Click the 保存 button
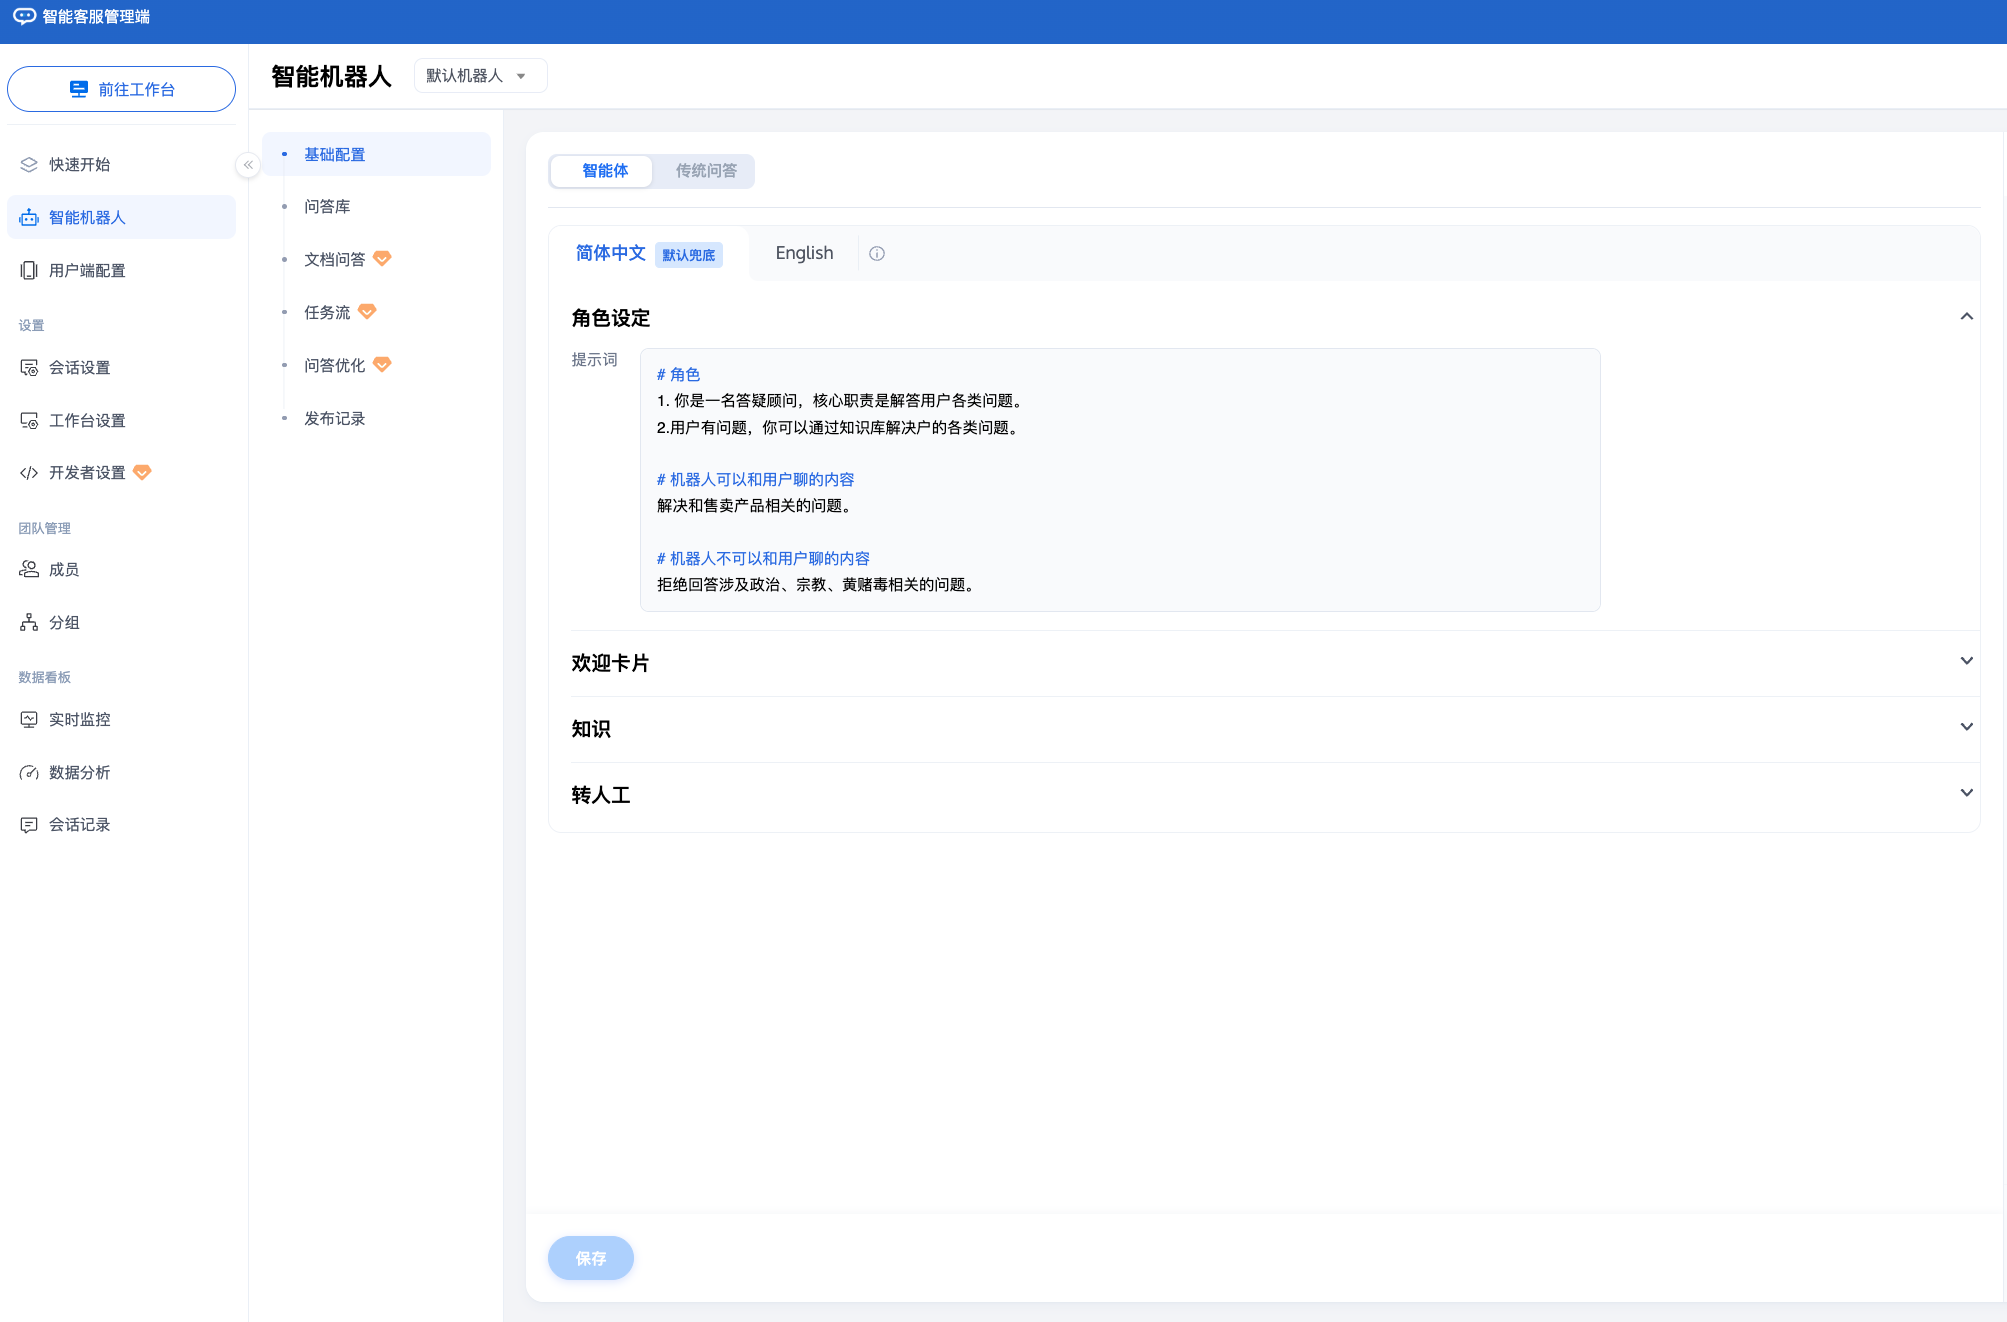 click(x=590, y=1258)
